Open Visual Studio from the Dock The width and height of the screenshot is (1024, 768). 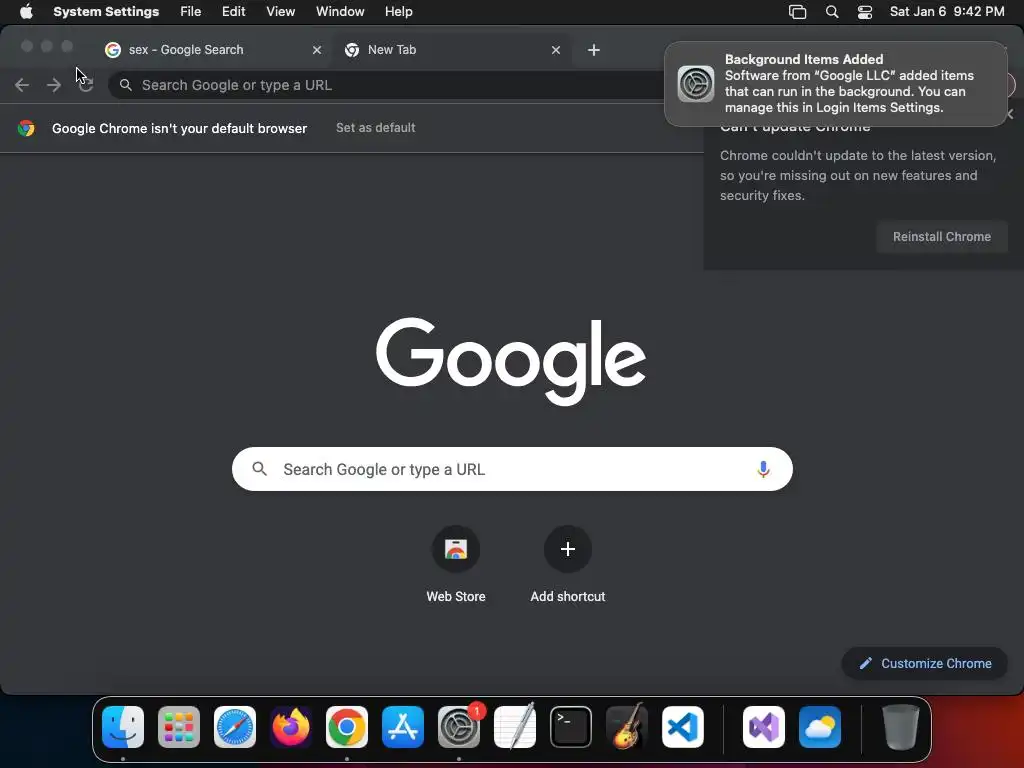point(764,727)
